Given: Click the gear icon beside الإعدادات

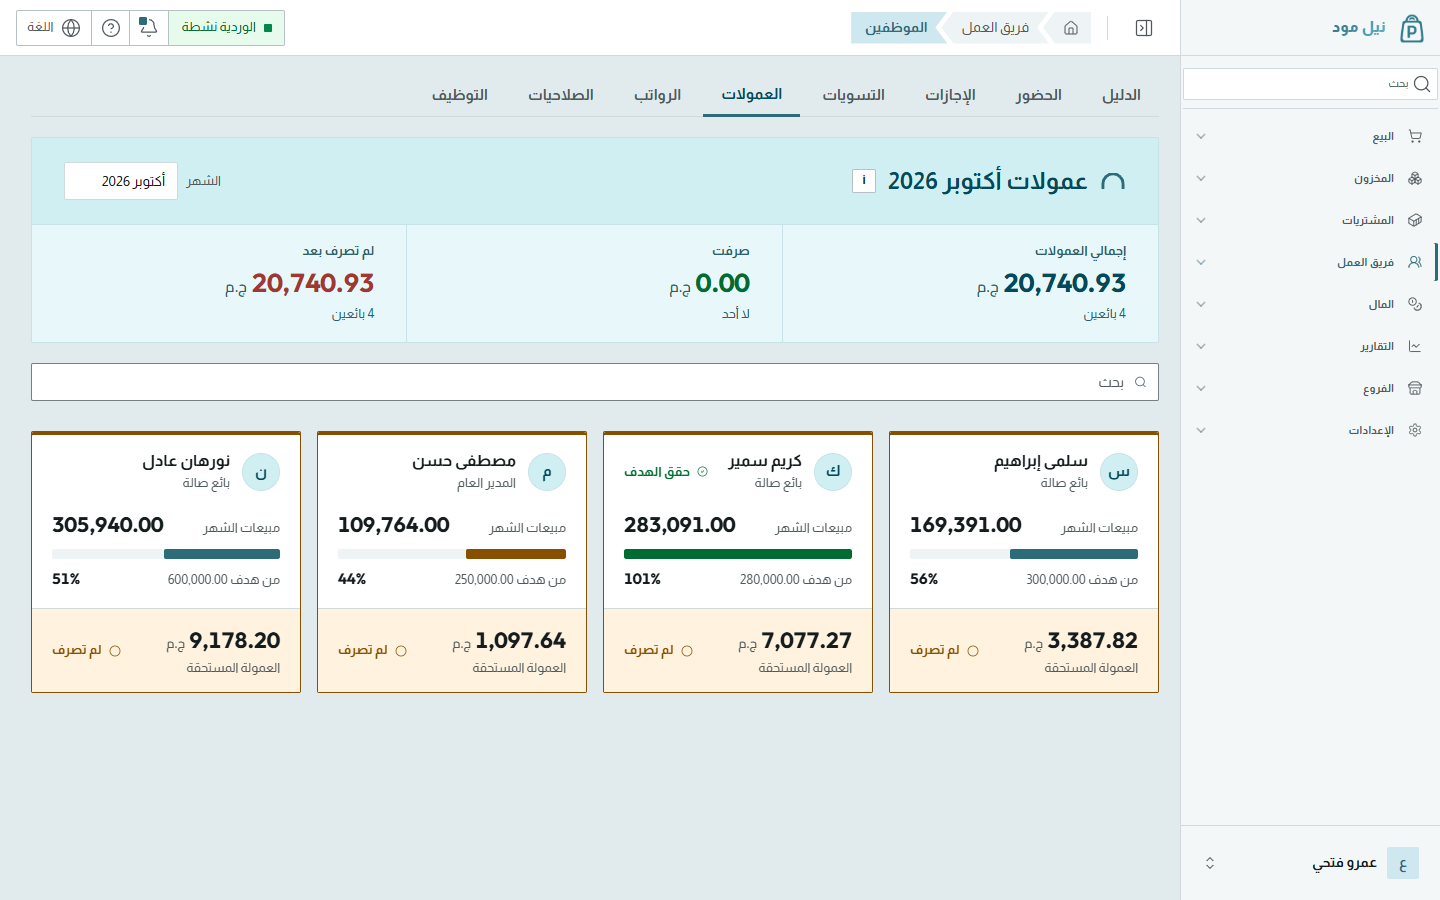Looking at the screenshot, I should point(1415,430).
